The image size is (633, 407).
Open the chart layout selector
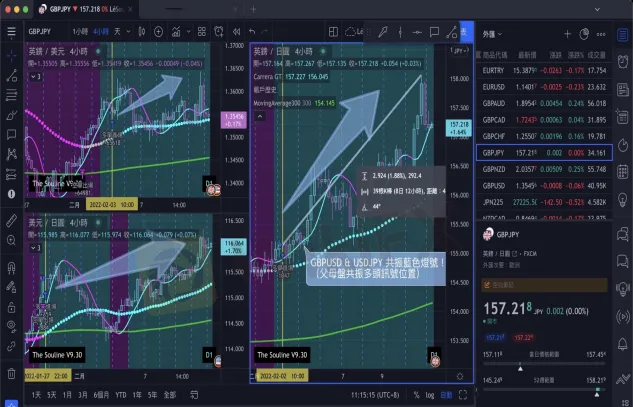[x=333, y=31]
